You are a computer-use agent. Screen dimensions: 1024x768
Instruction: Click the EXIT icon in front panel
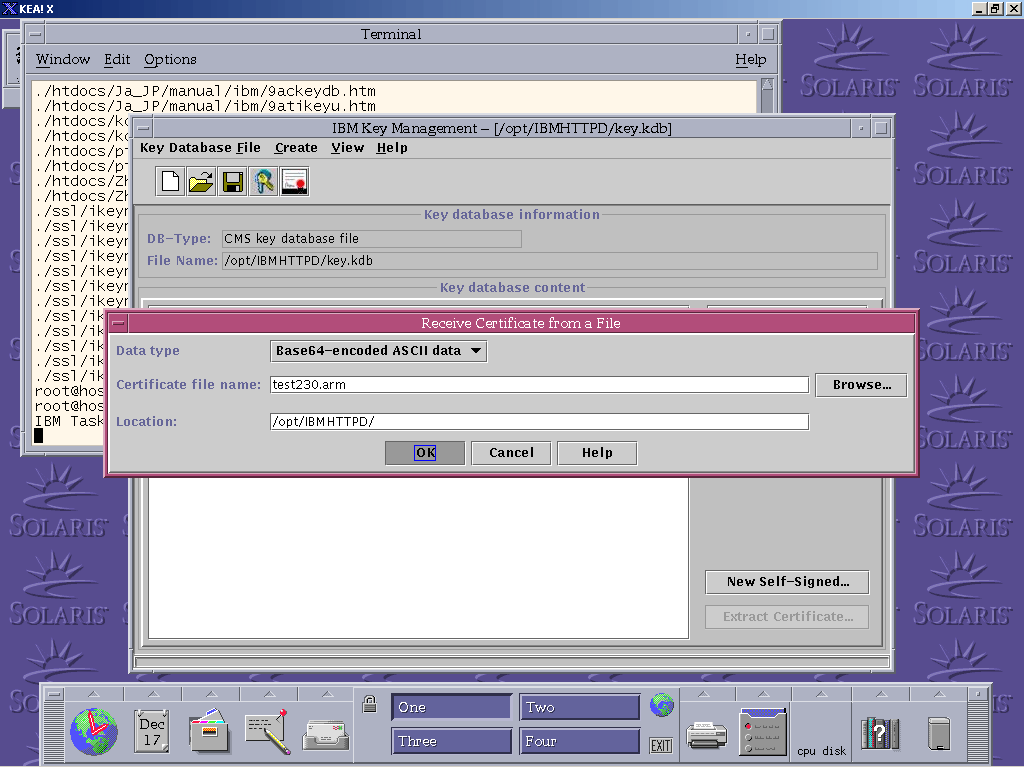pos(661,745)
